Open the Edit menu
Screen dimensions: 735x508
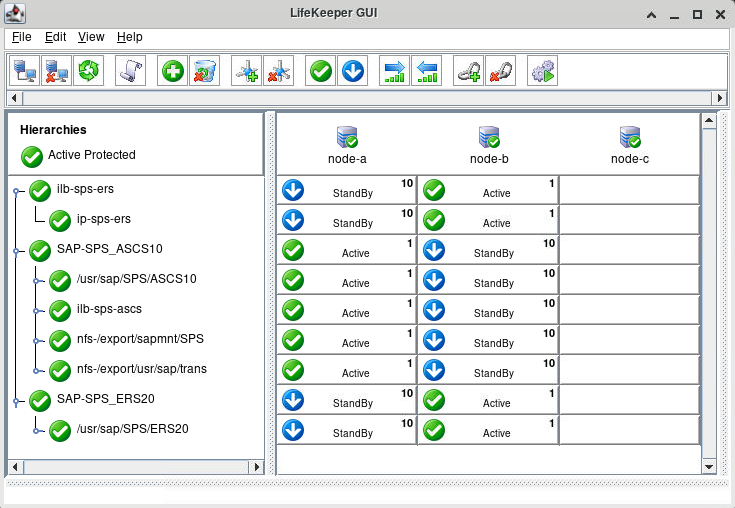55,37
